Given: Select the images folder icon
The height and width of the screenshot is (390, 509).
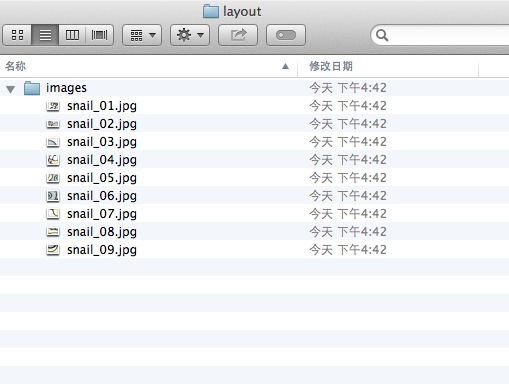Looking at the screenshot, I should tap(32, 88).
